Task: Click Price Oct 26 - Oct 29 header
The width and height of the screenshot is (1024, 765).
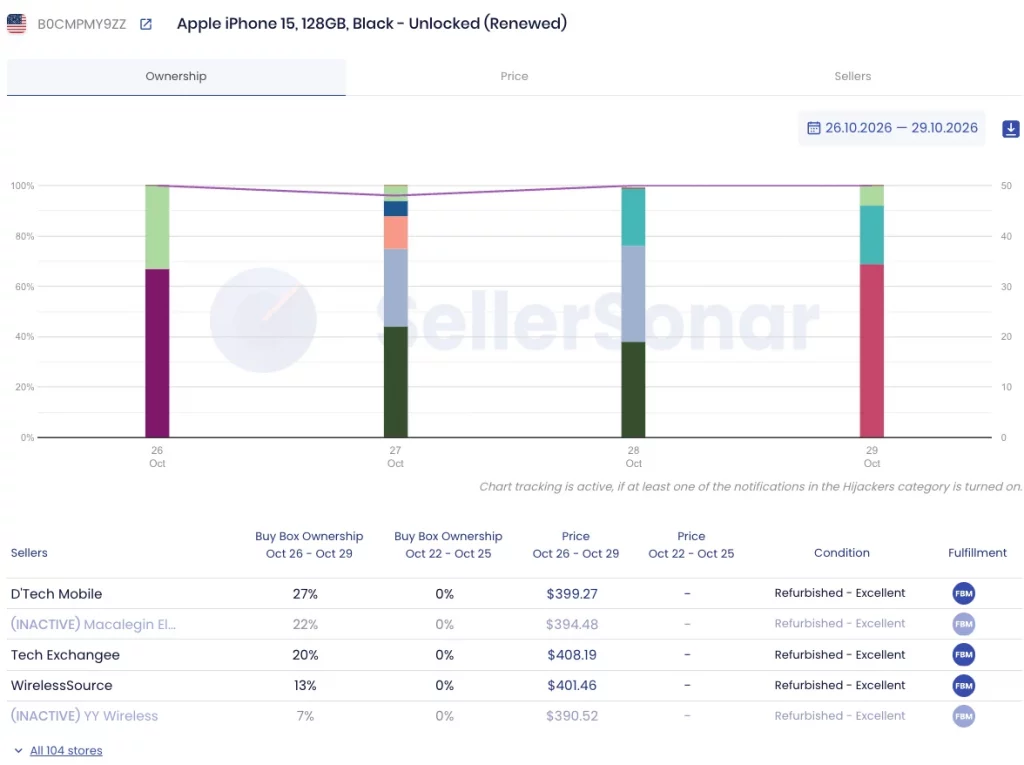Action: tap(575, 545)
